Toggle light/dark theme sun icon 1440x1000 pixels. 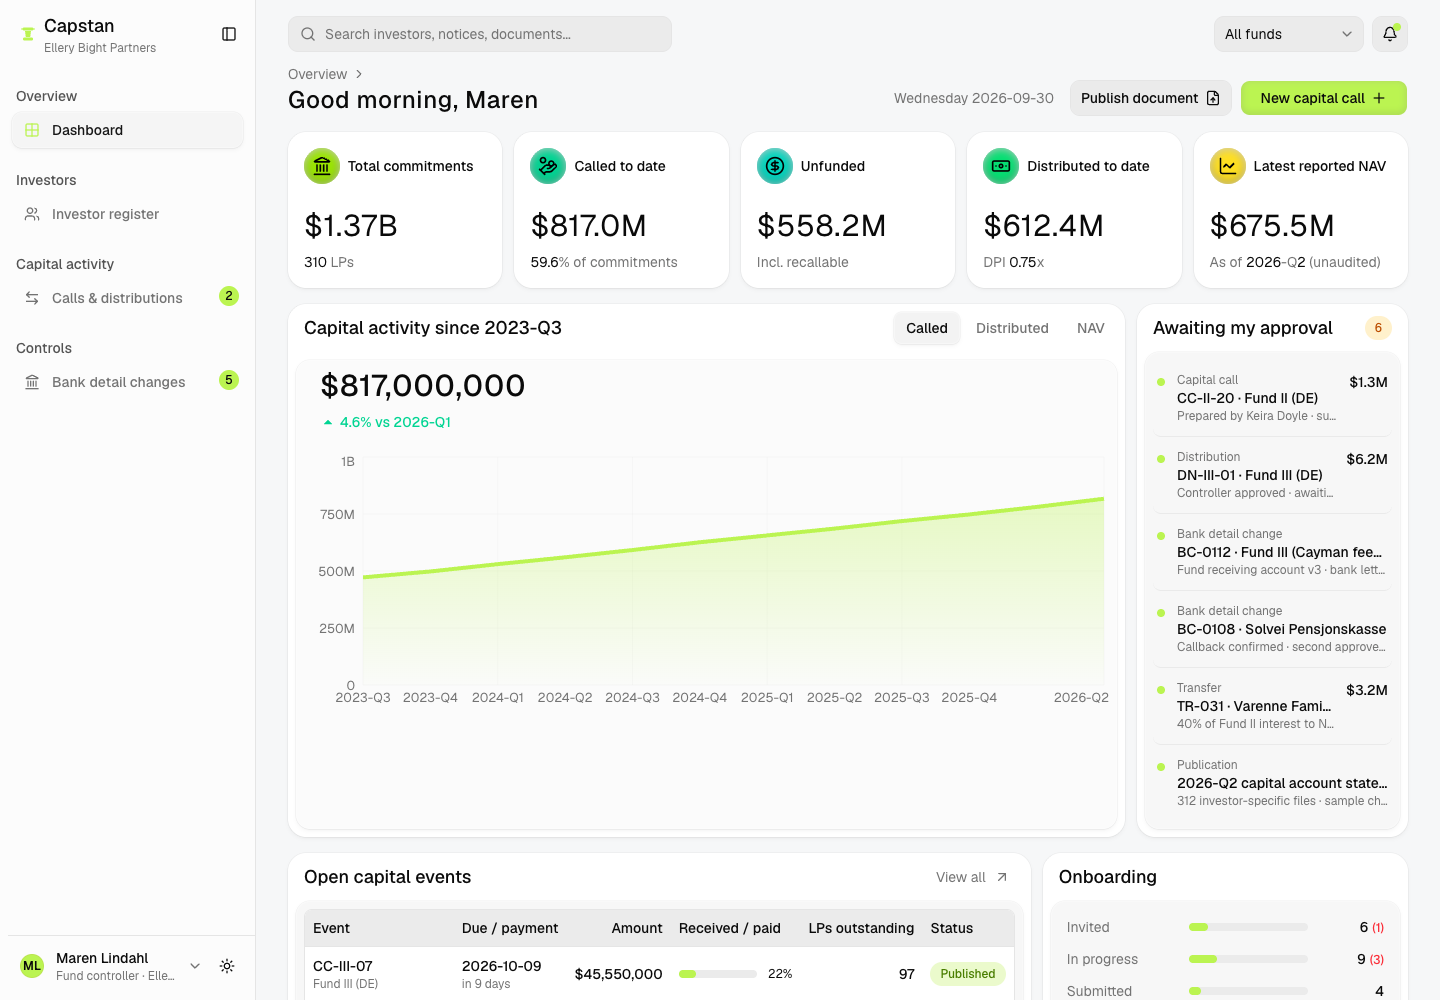[227, 966]
